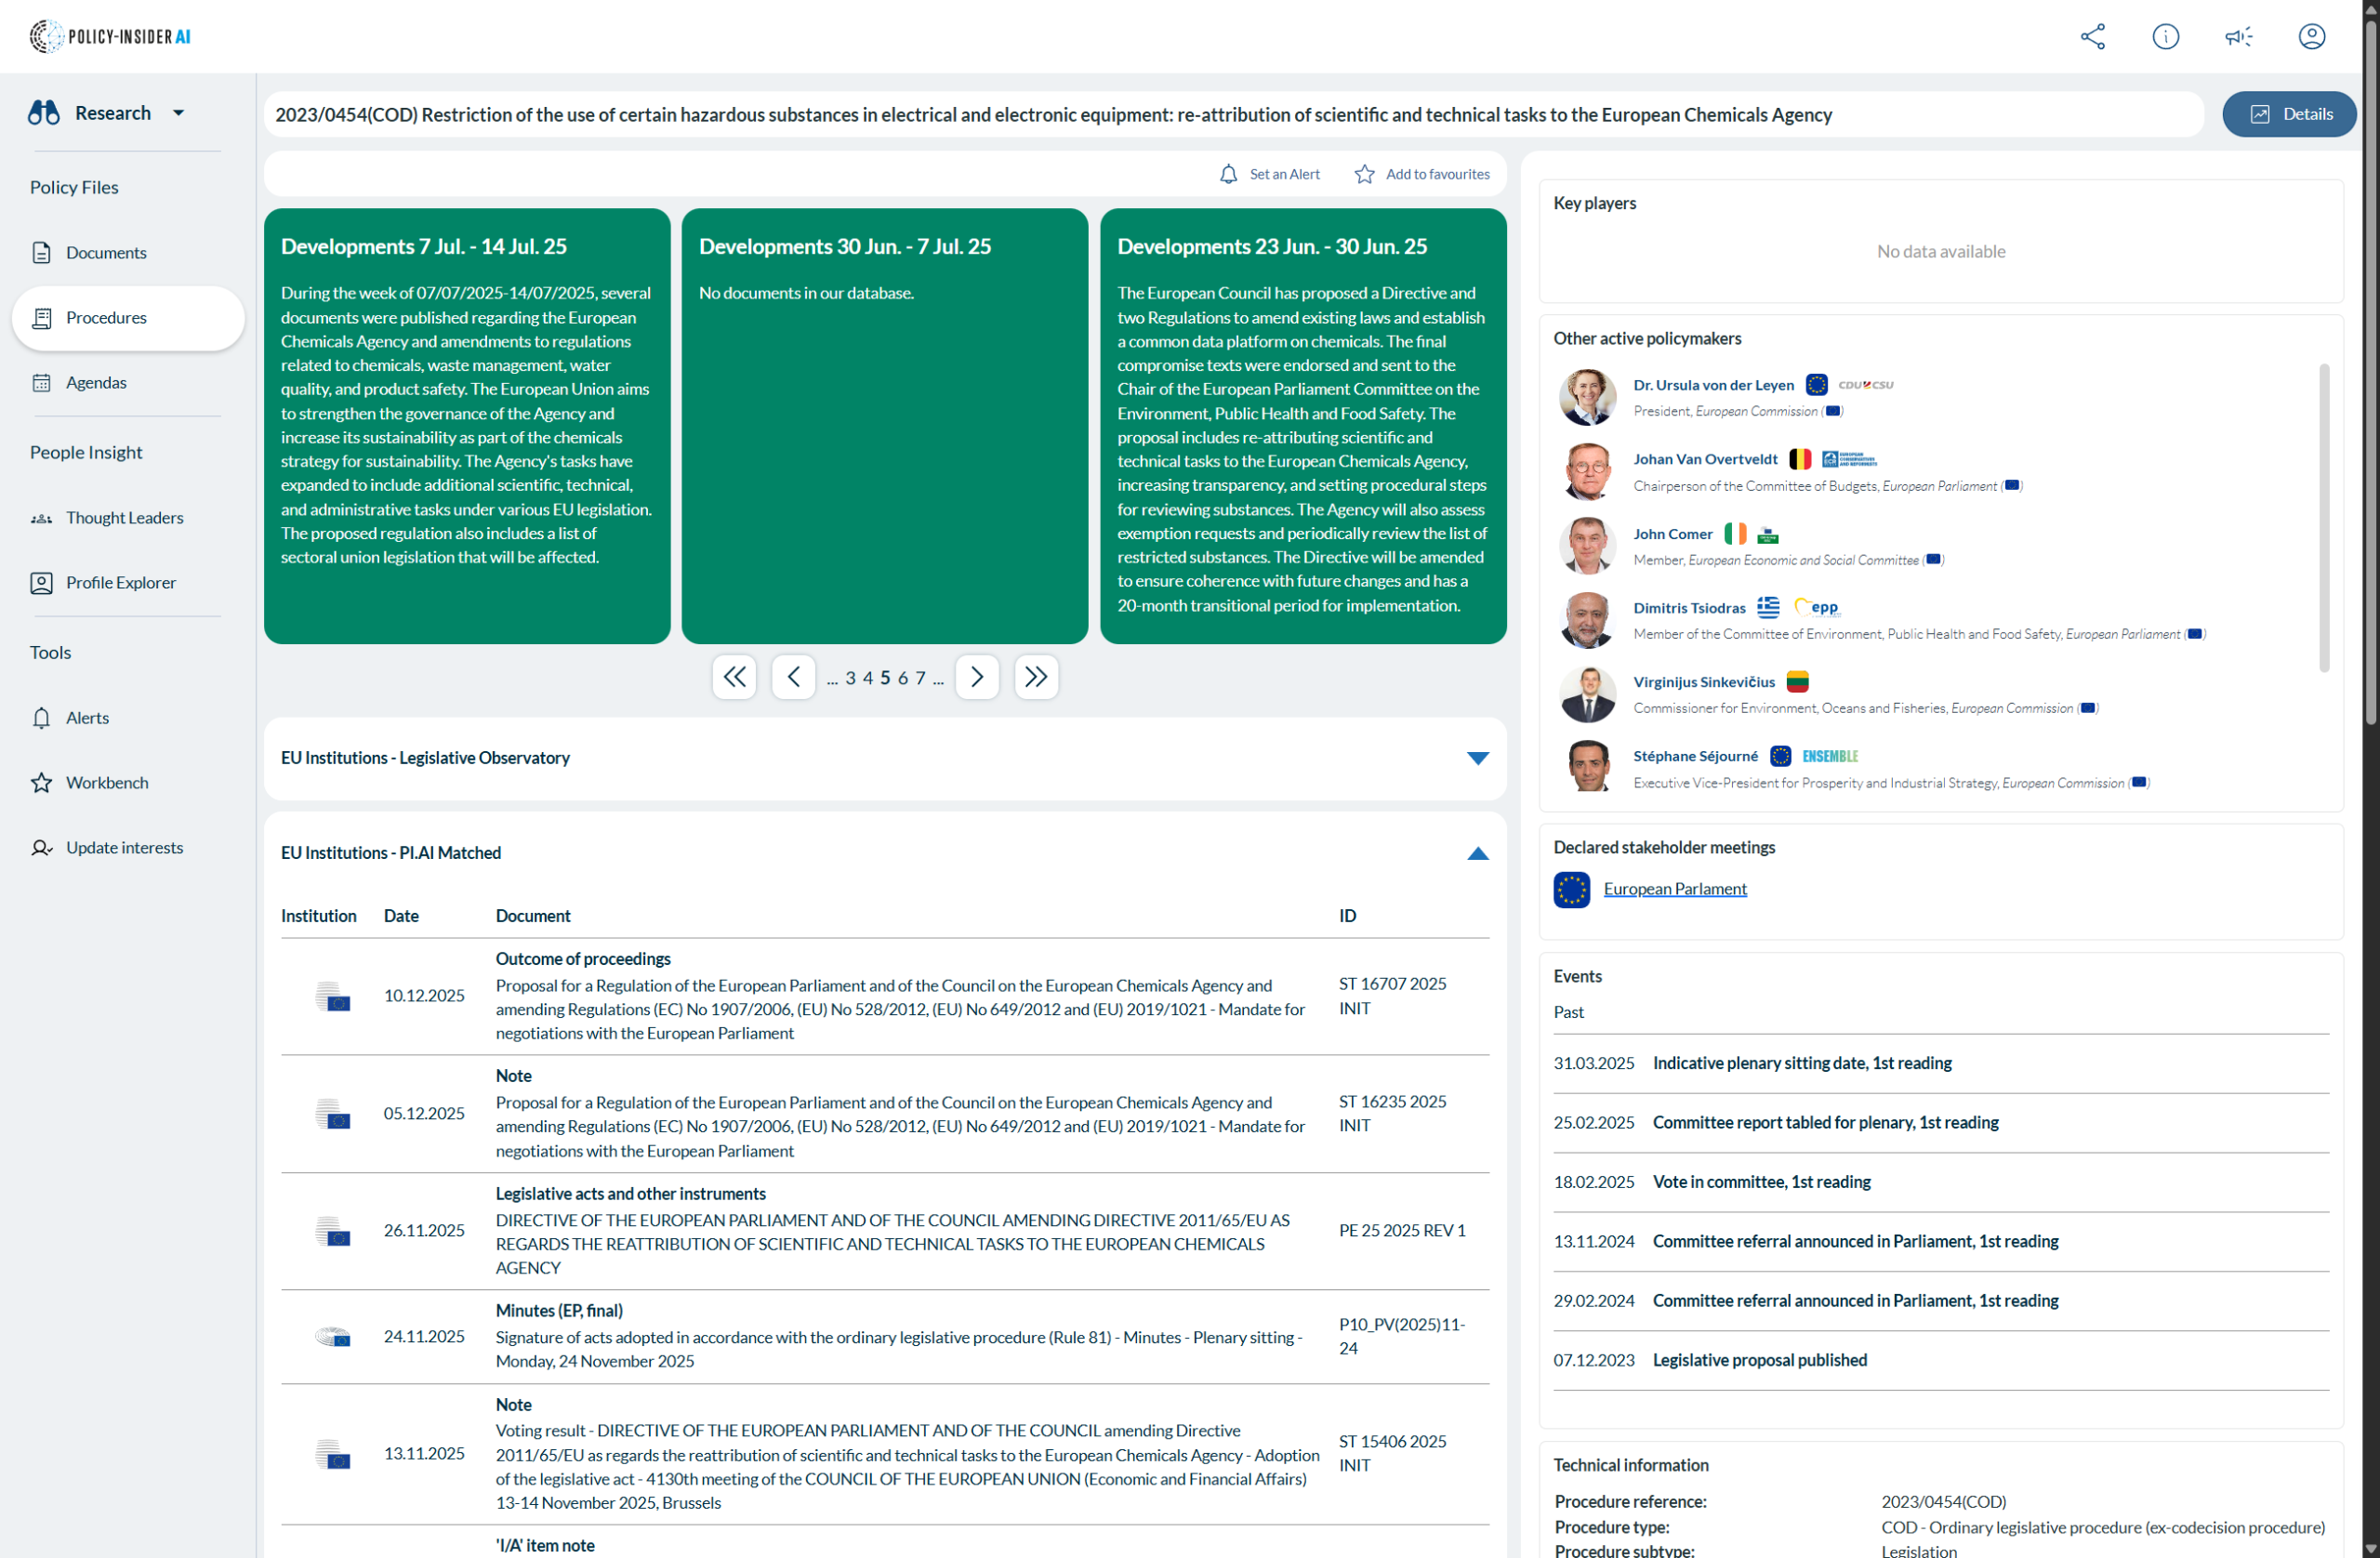Open the European Parlament stakeholder meetings link
Screen dimensions: 2380x1558
1675,888
